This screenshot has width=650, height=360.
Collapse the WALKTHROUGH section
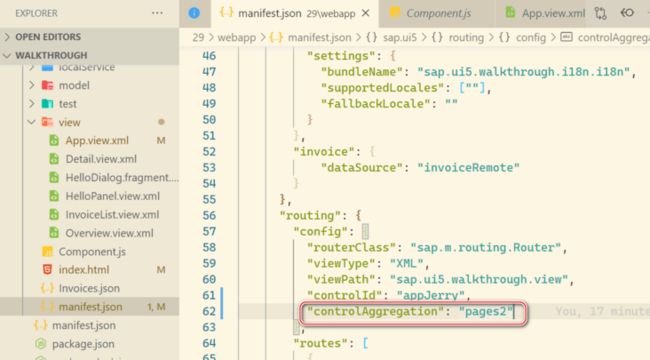click(51, 55)
